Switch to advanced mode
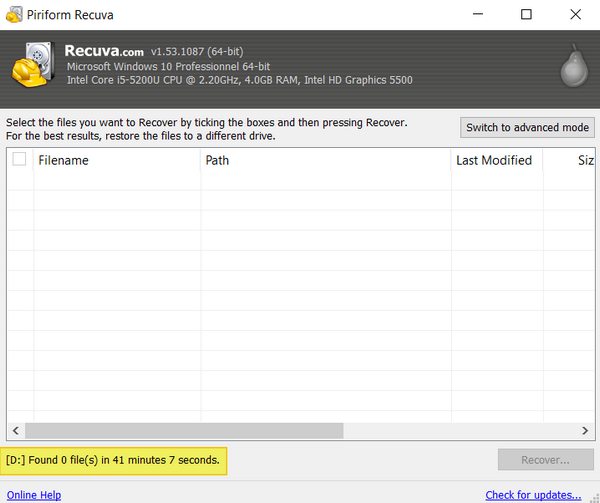 [x=527, y=128]
